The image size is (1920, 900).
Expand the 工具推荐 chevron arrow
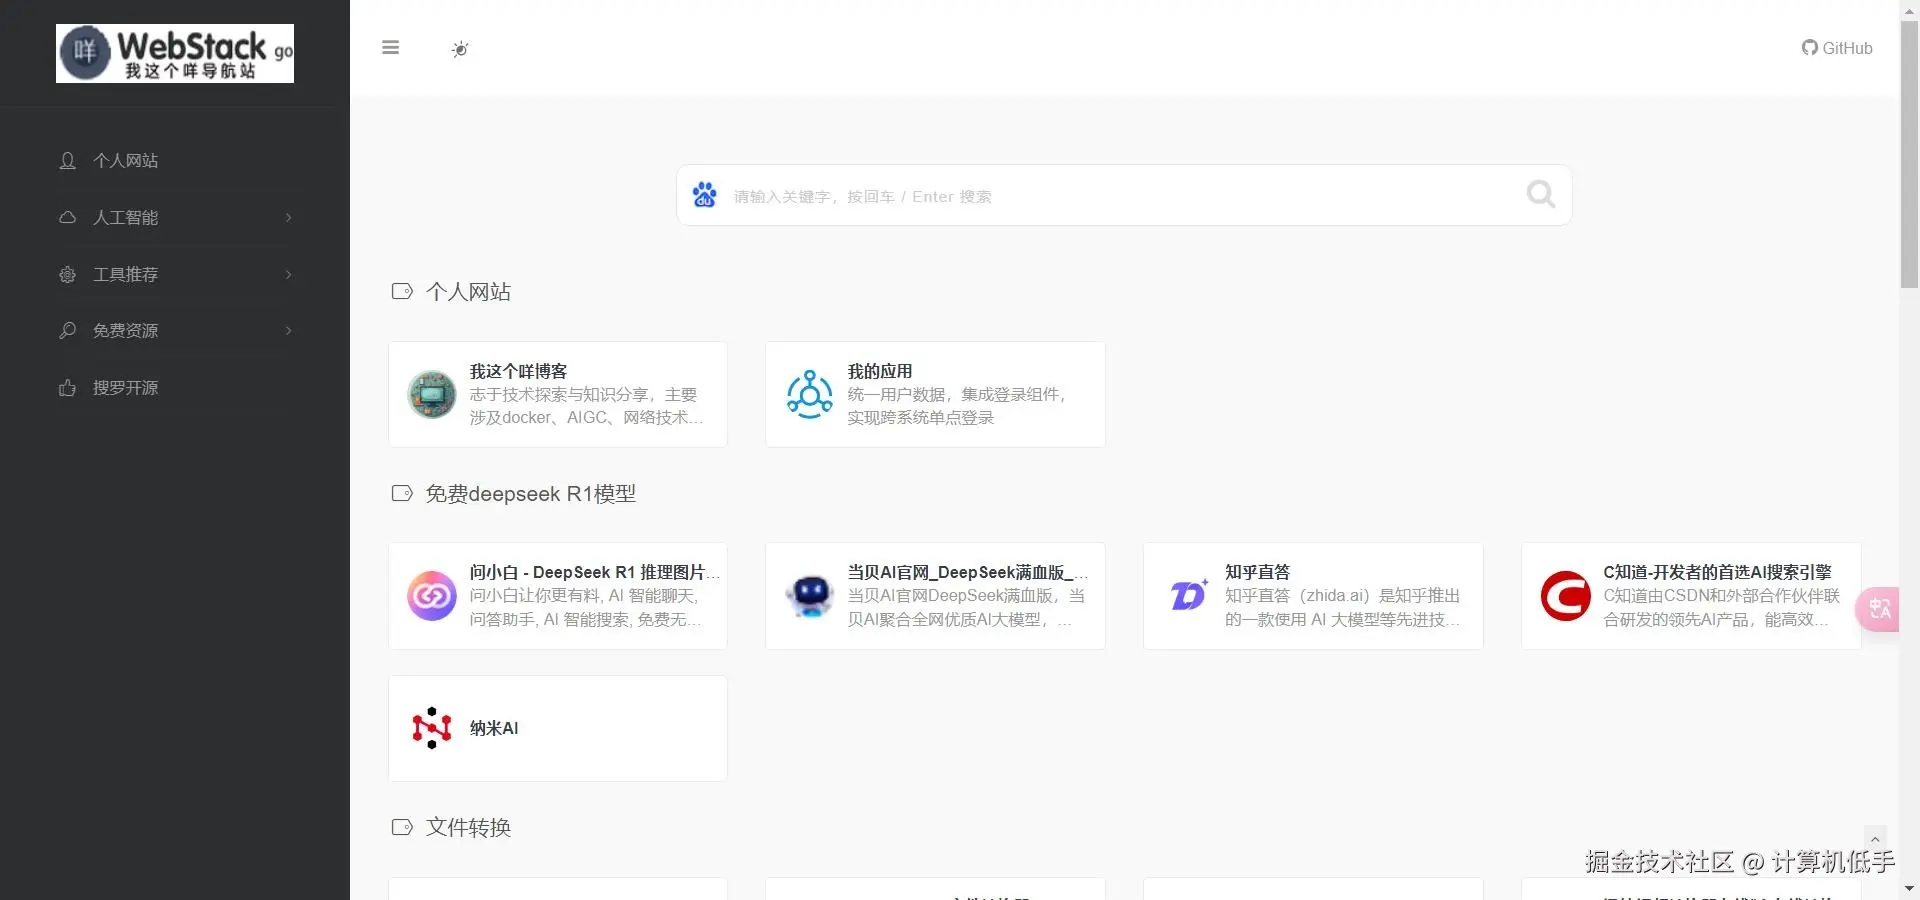tap(289, 275)
